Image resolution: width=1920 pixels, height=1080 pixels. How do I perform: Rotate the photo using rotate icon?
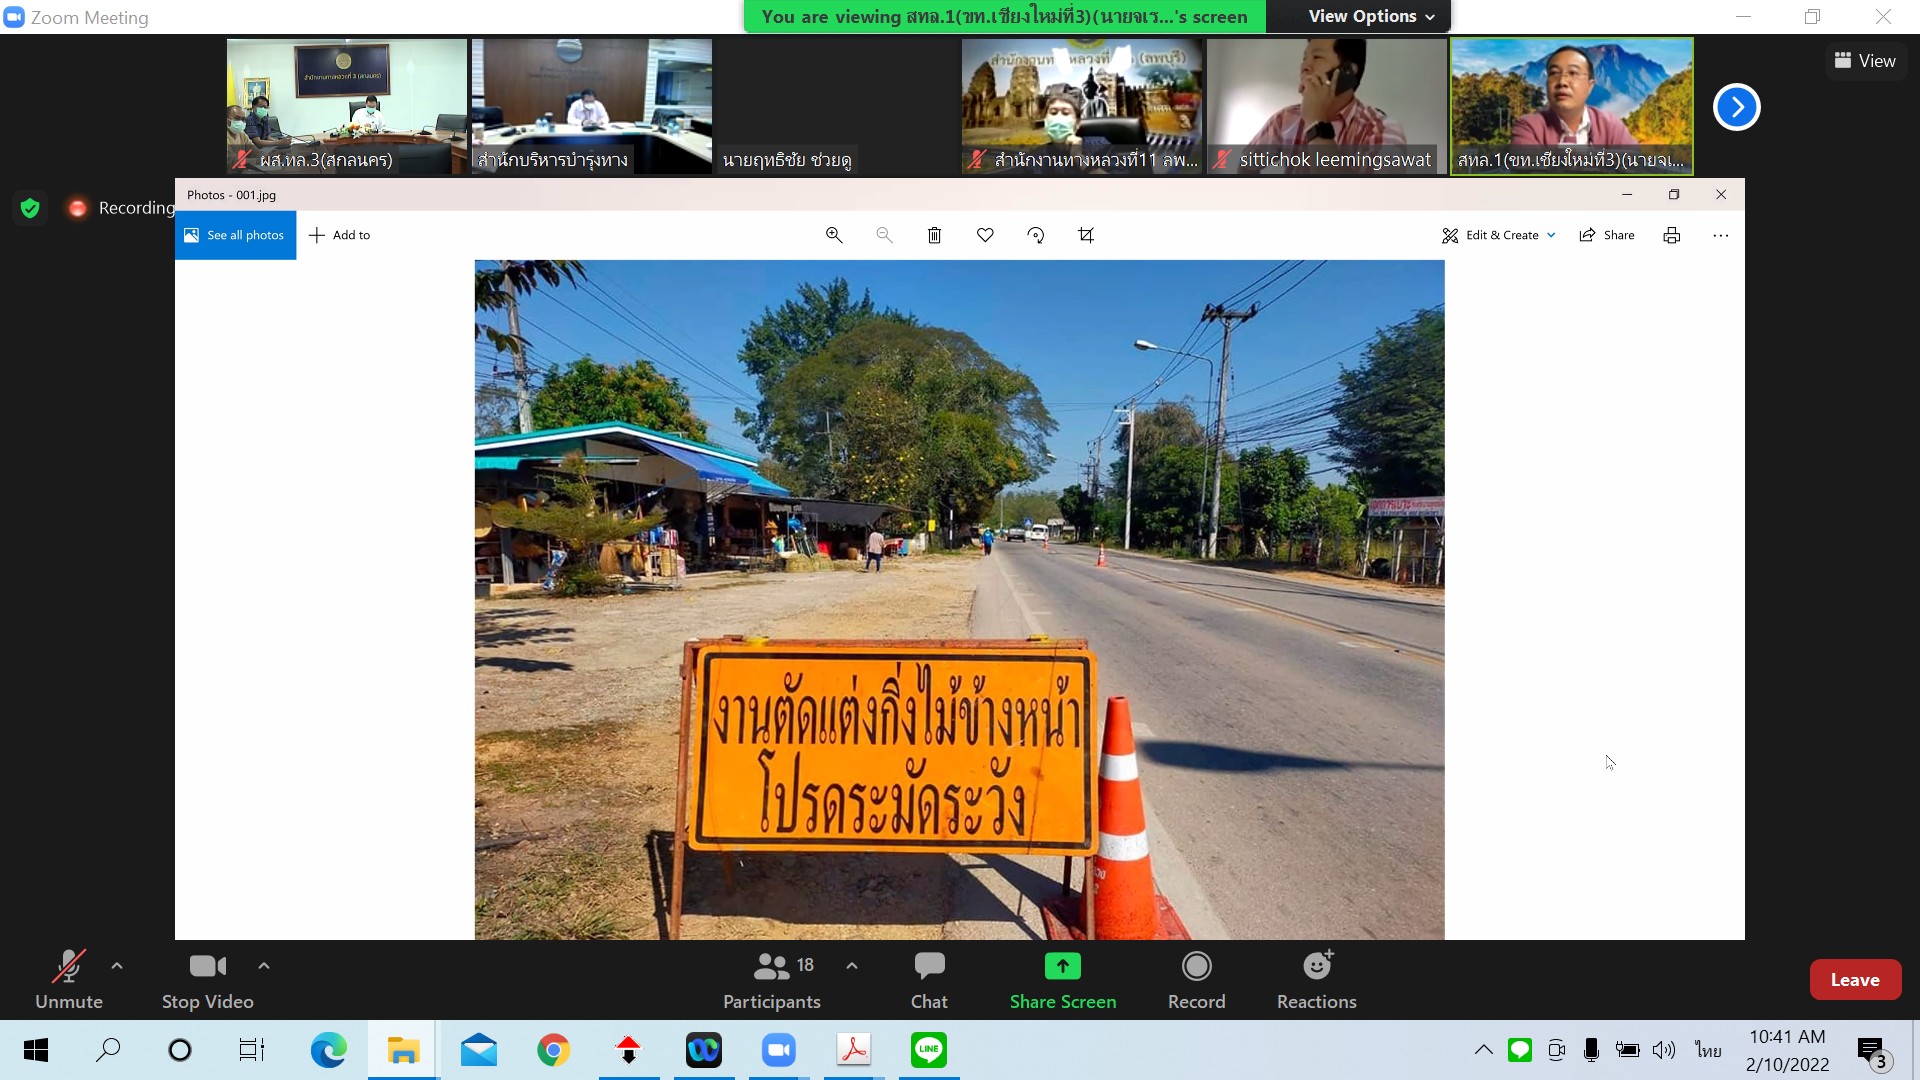(1036, 235)
